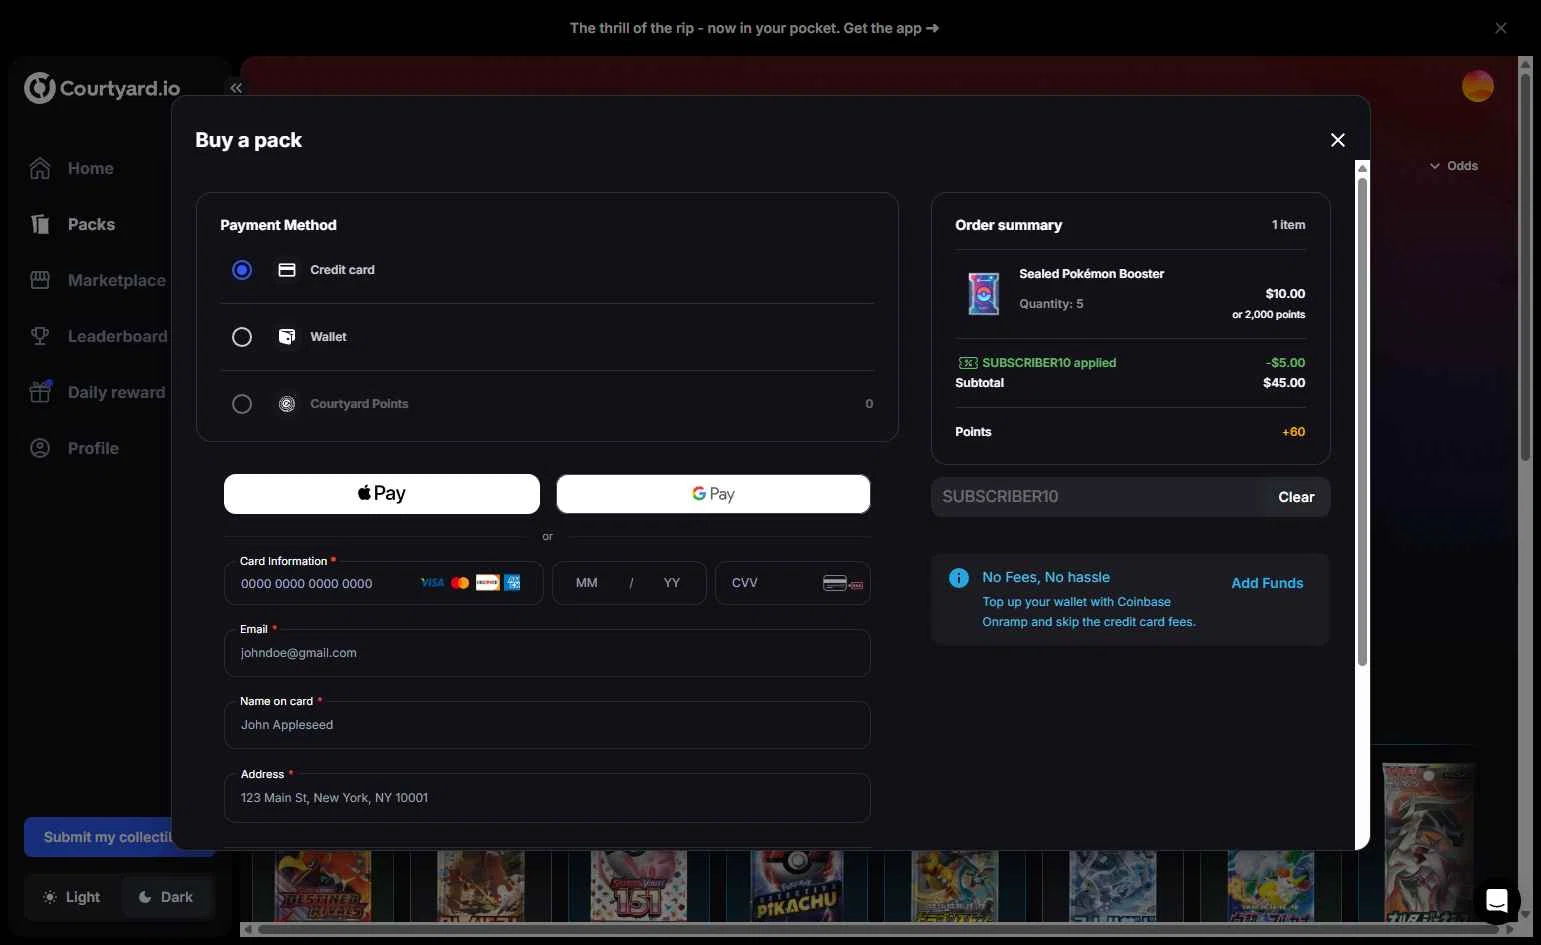Click the Pikachu booster pack thumbnail
The width and height of the screenshot is (1541, 945).
point(797,886)
